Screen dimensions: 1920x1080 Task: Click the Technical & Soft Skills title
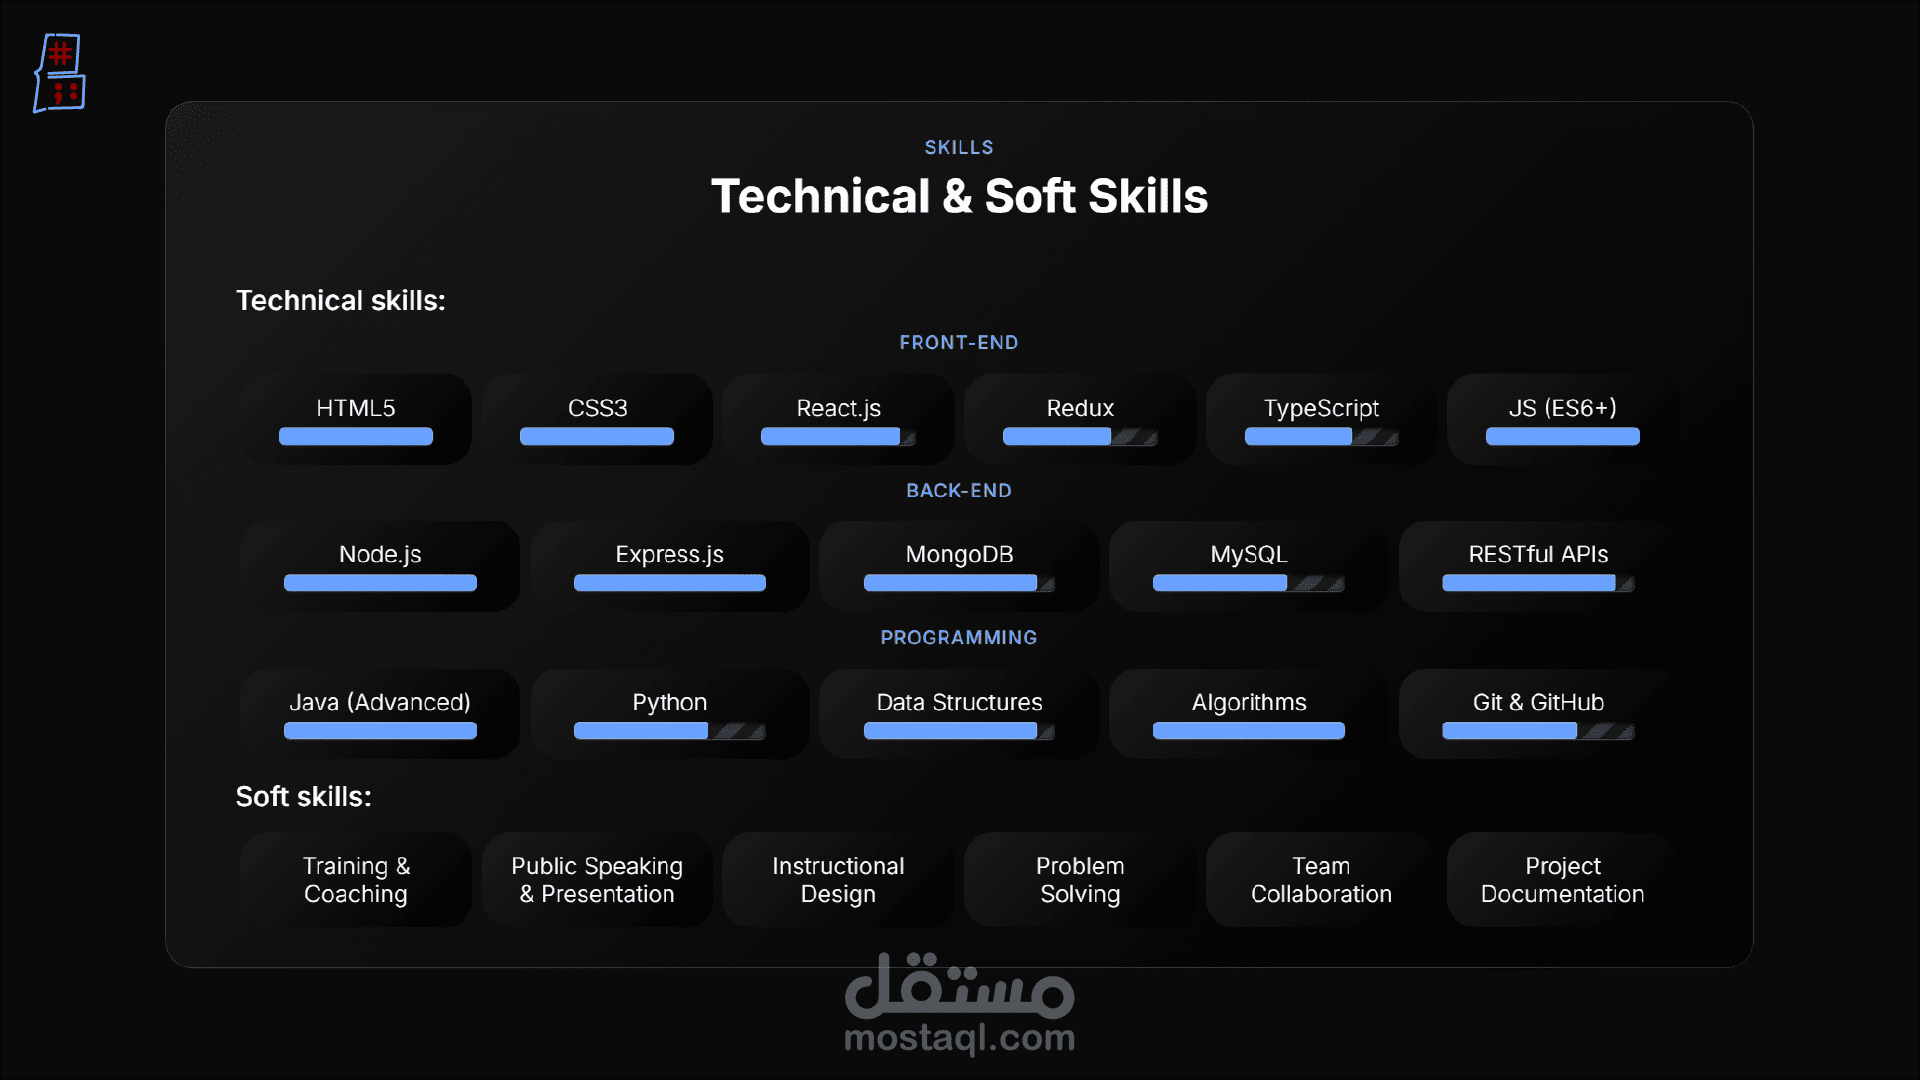coord(959,196)
